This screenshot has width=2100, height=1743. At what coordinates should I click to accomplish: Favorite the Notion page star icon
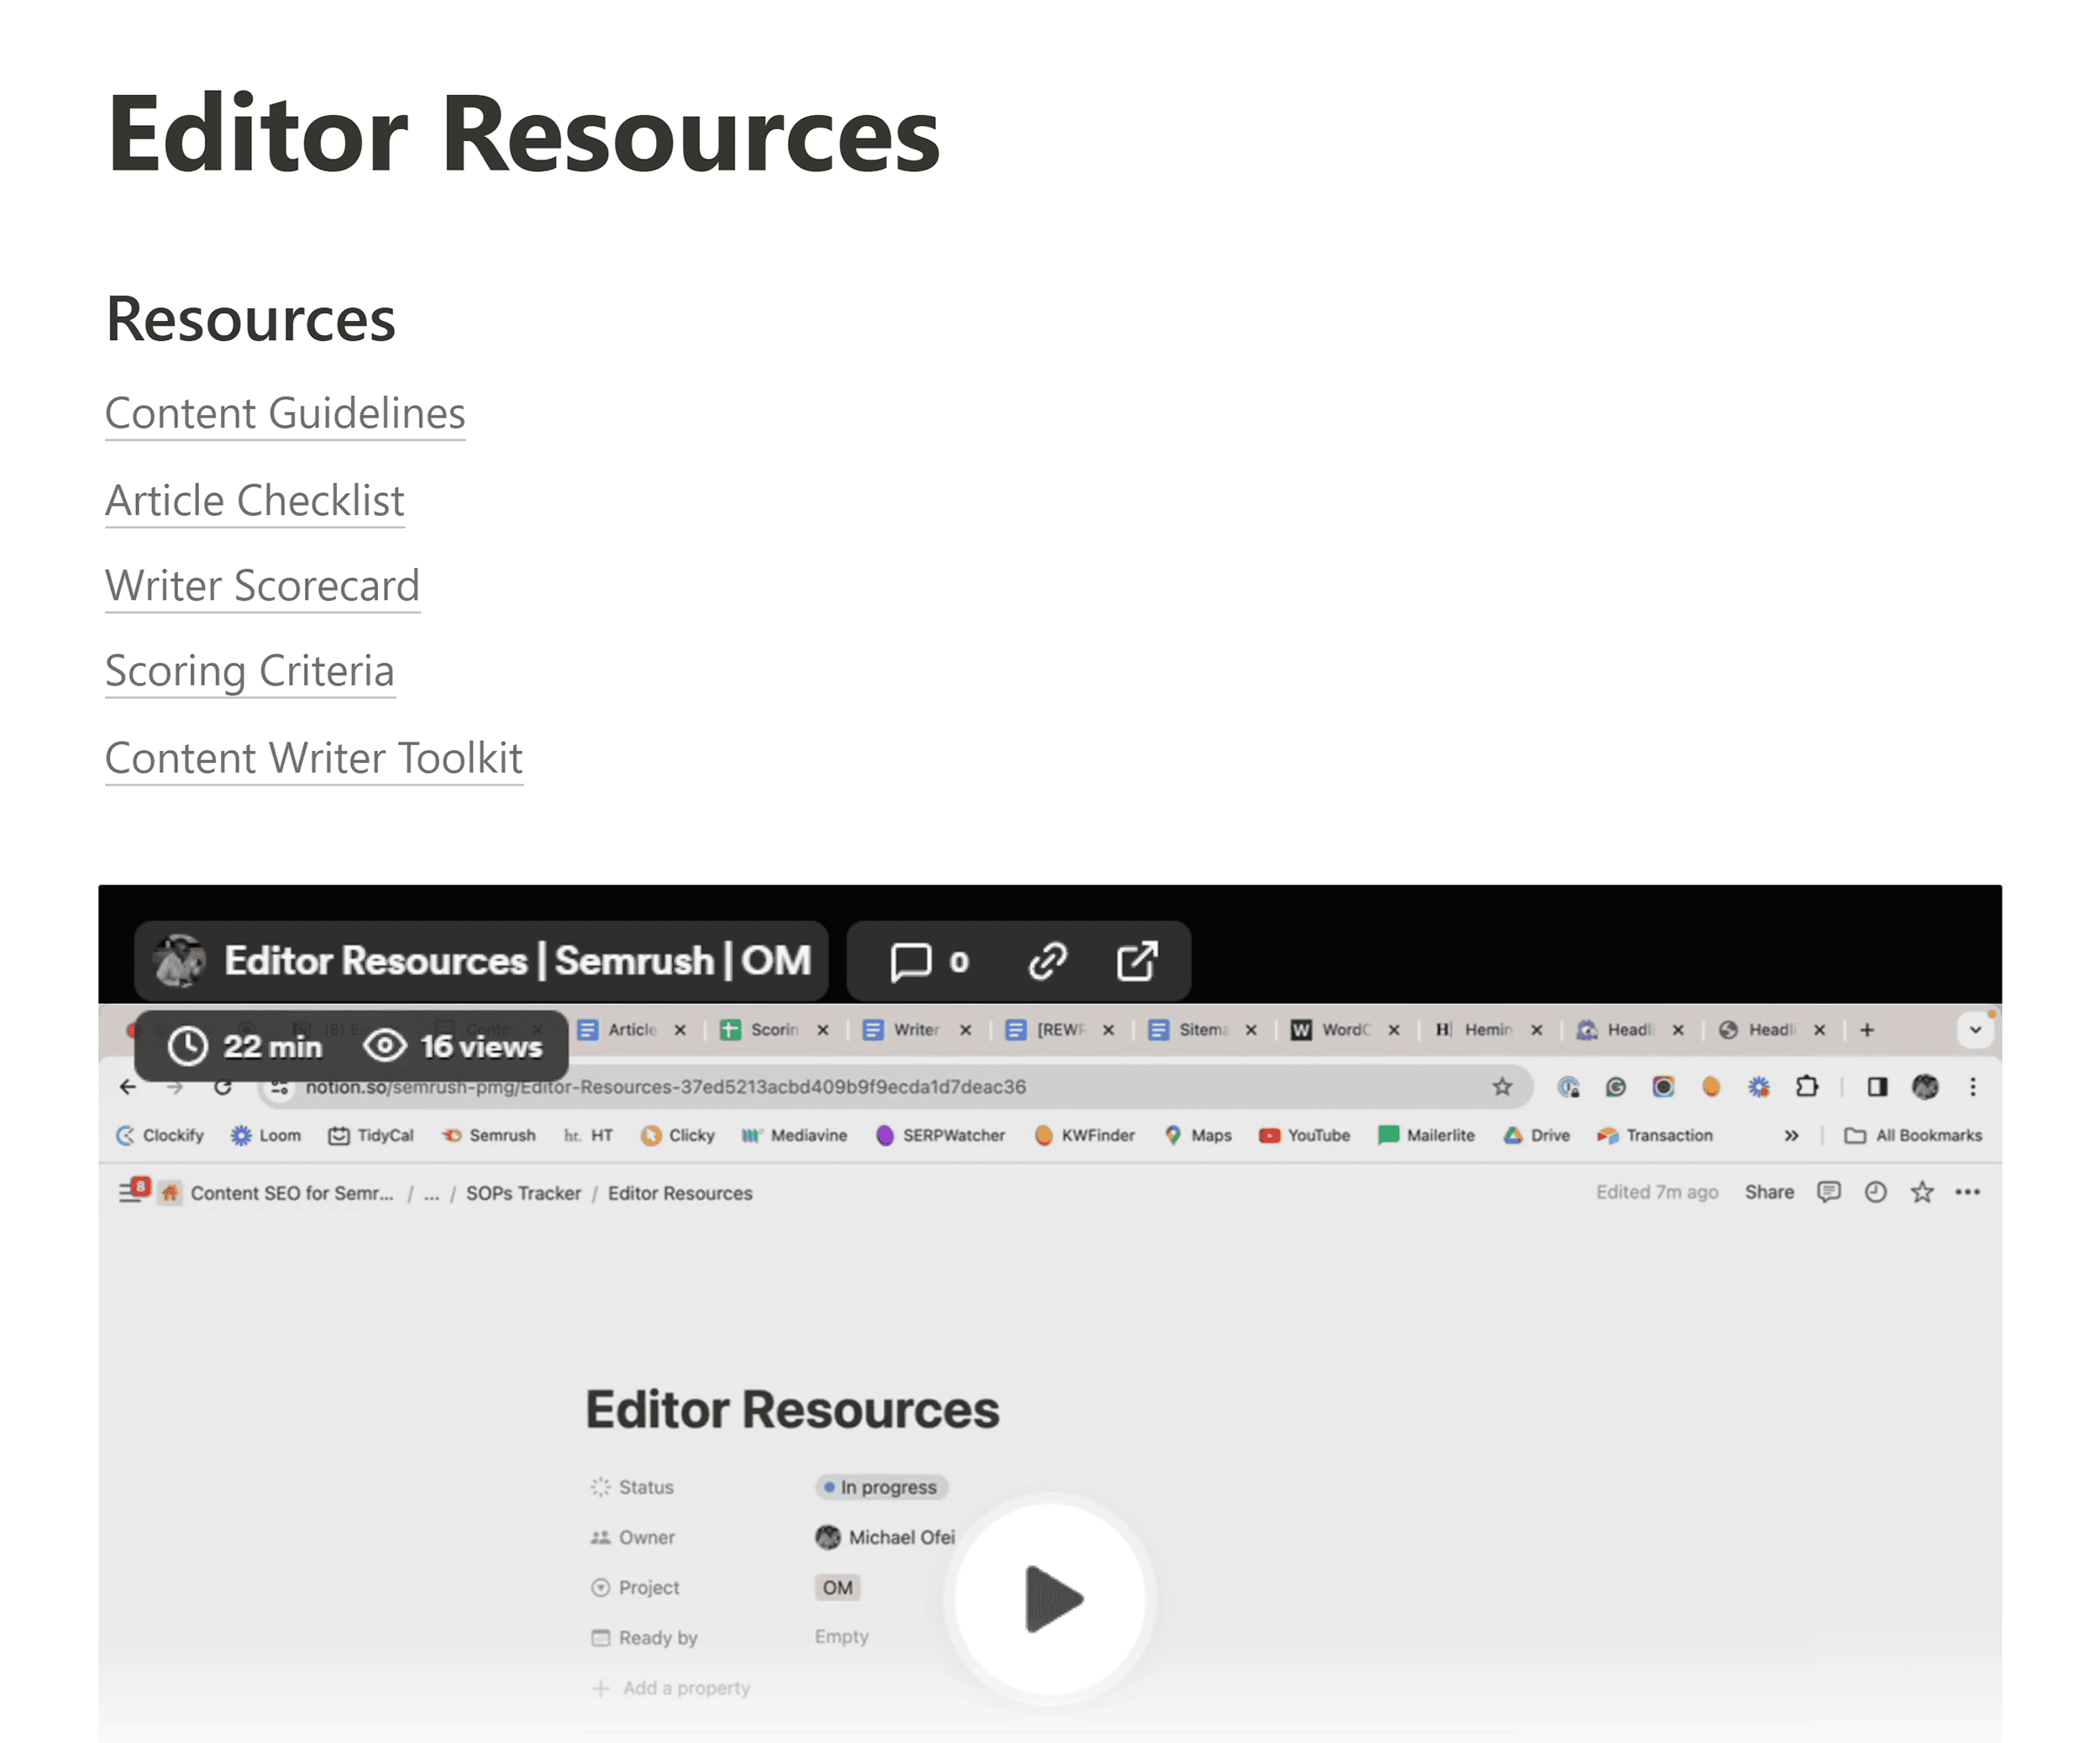coord(1922,1192)
